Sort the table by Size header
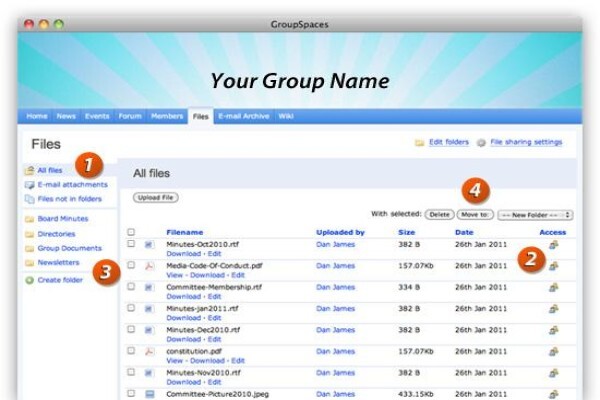Viewport: 600px width, 400px height. (x=406, y=232)
